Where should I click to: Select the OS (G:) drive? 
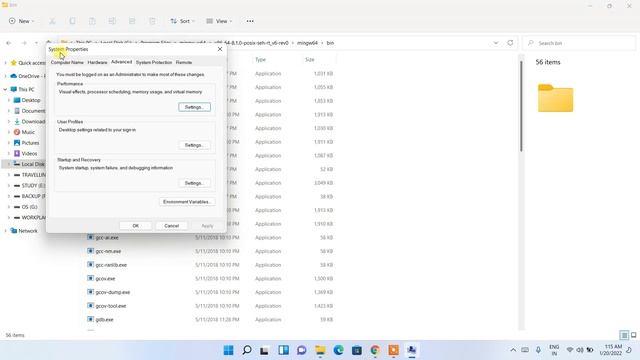click(x=29, y=207)
